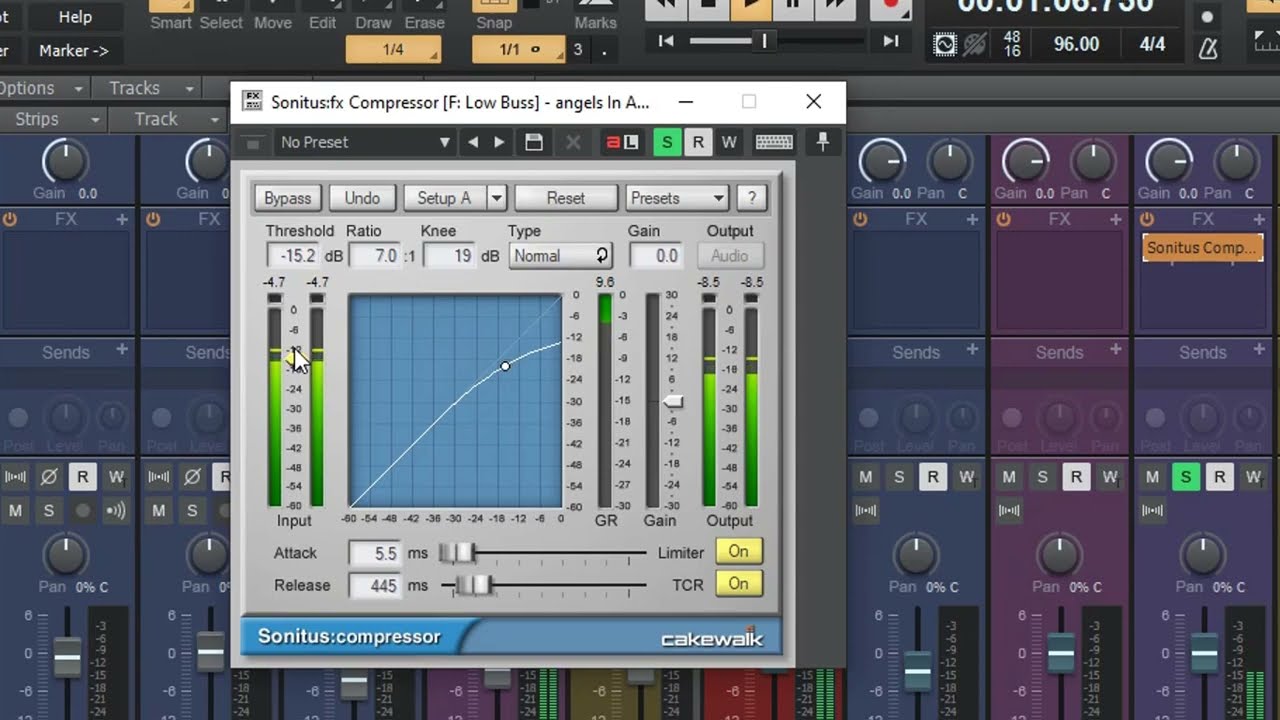Add an effect to the Sonitus Comp strip's FX rack
Screen dimensions: 1280x720
(1258, 219)
